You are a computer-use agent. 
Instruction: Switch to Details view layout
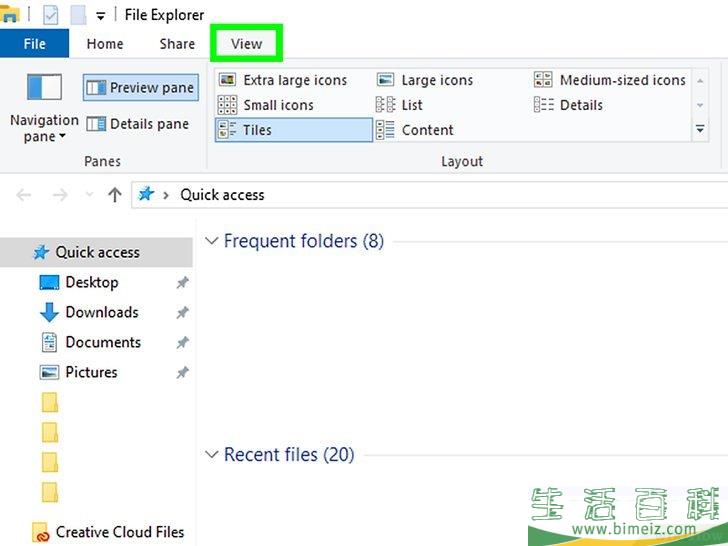570,105
